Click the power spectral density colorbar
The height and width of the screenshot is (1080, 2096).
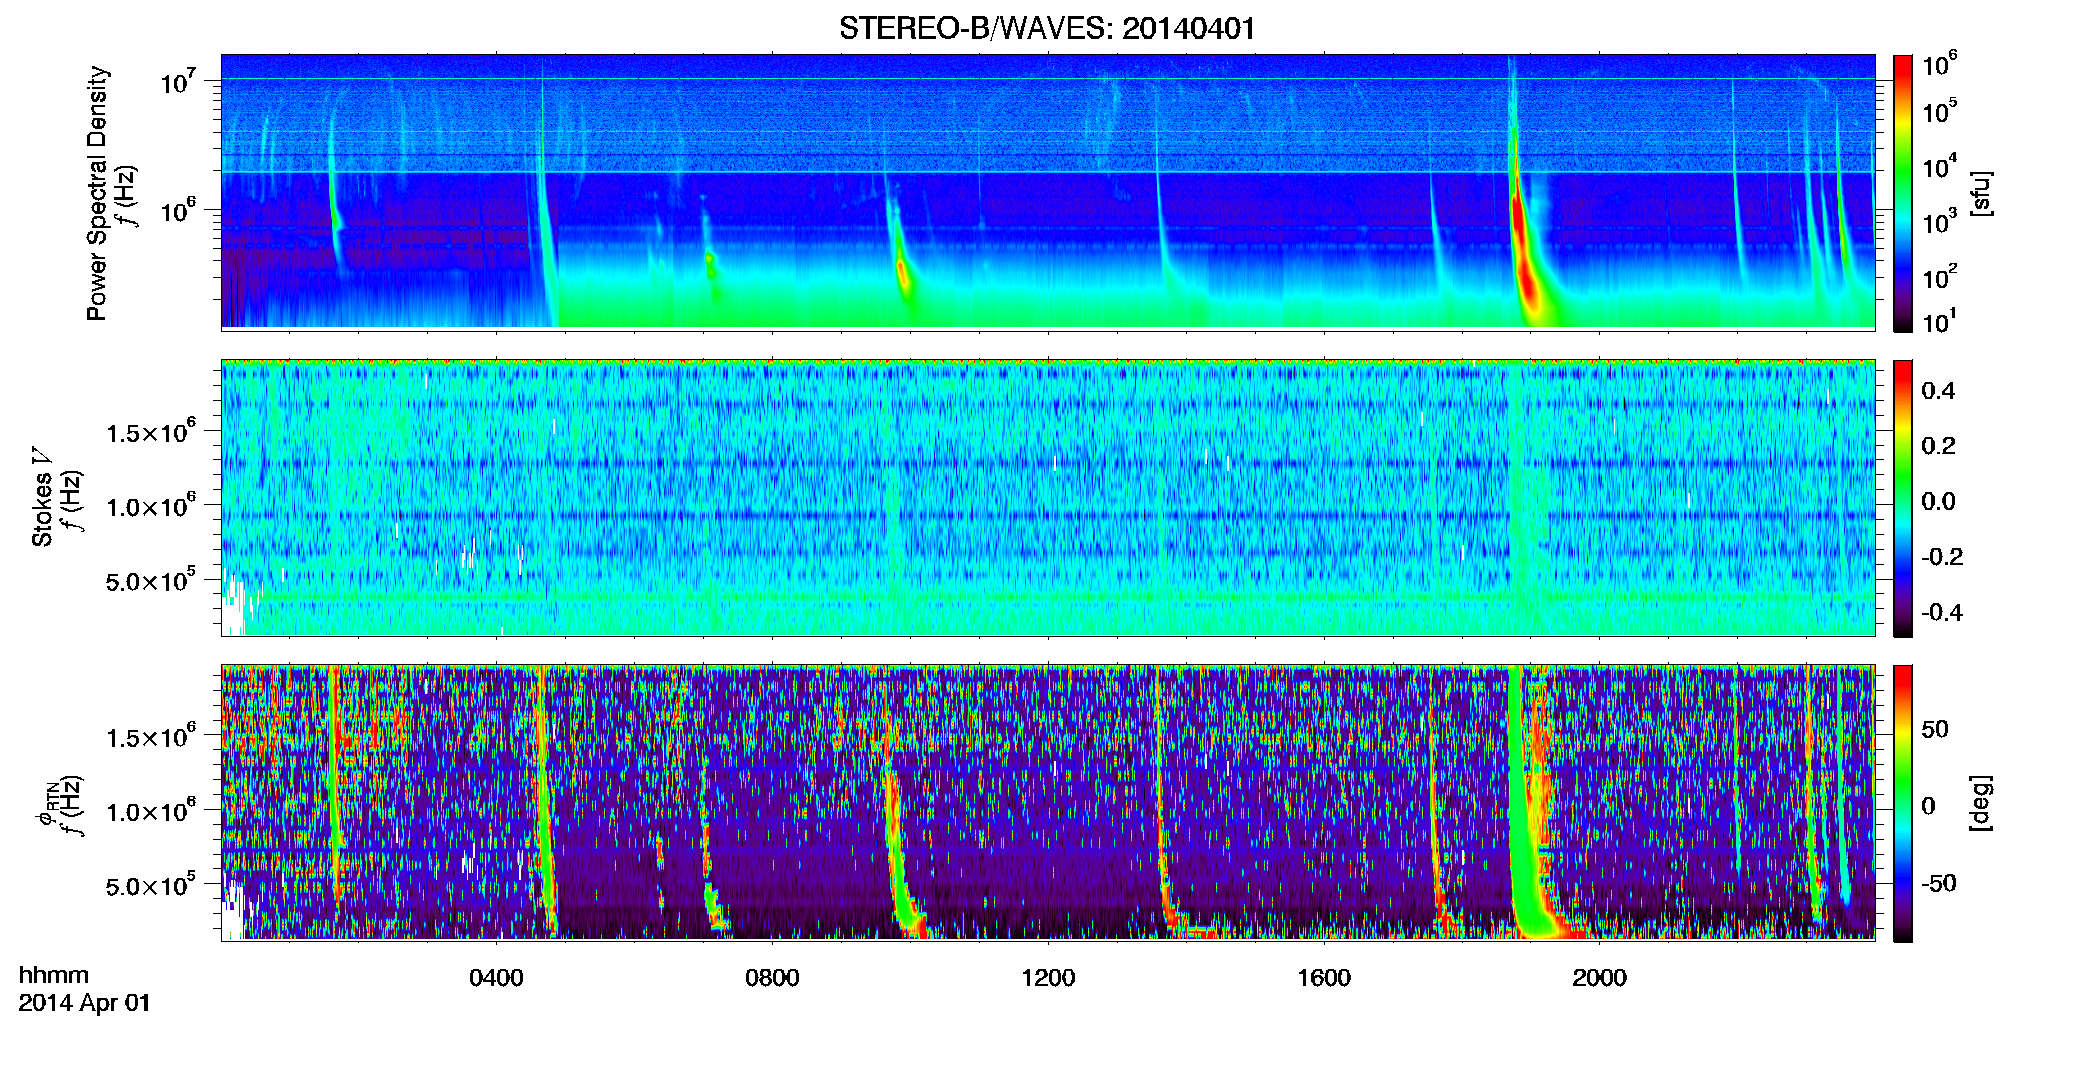pos(1903,193)
